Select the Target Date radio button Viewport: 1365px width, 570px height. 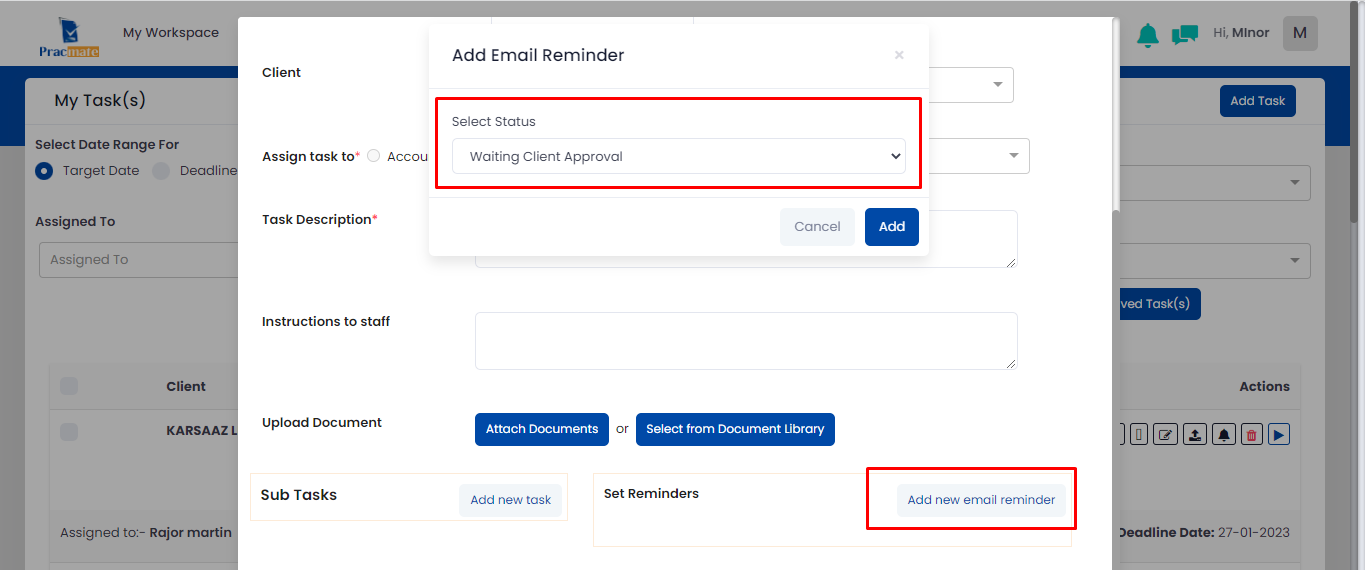44,171
